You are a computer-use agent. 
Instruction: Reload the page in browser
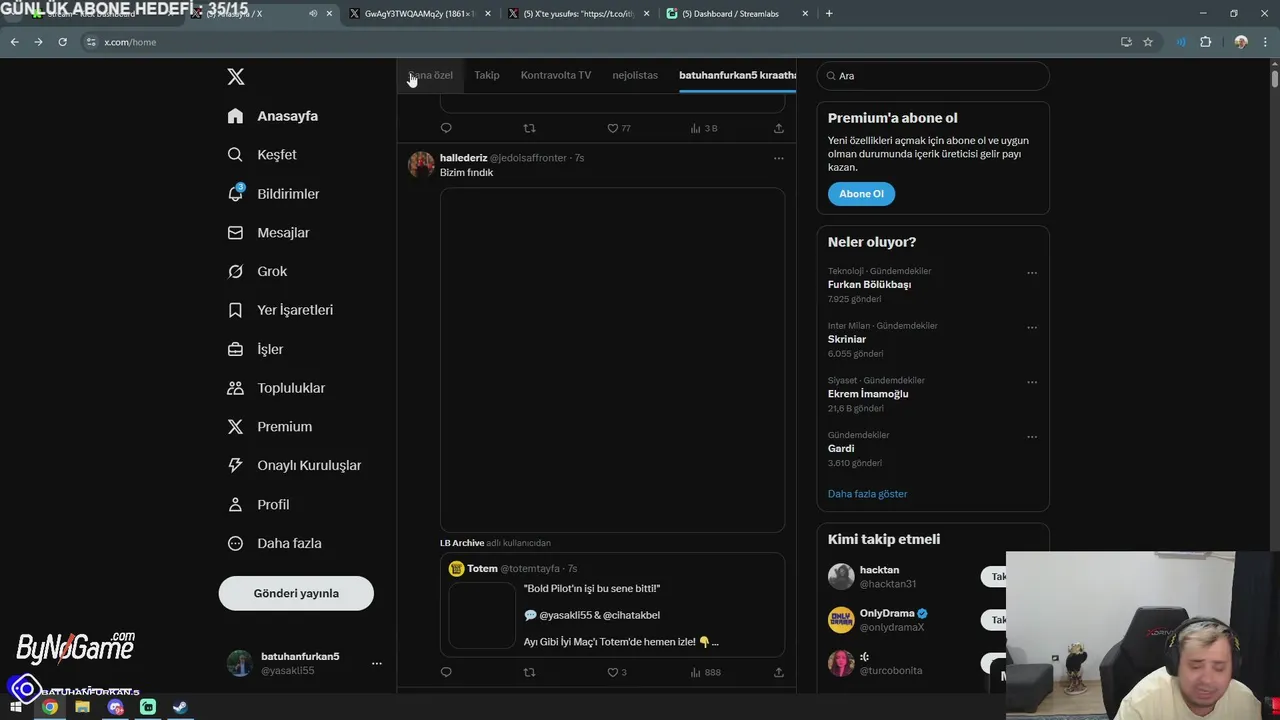[x=62, y=42]
